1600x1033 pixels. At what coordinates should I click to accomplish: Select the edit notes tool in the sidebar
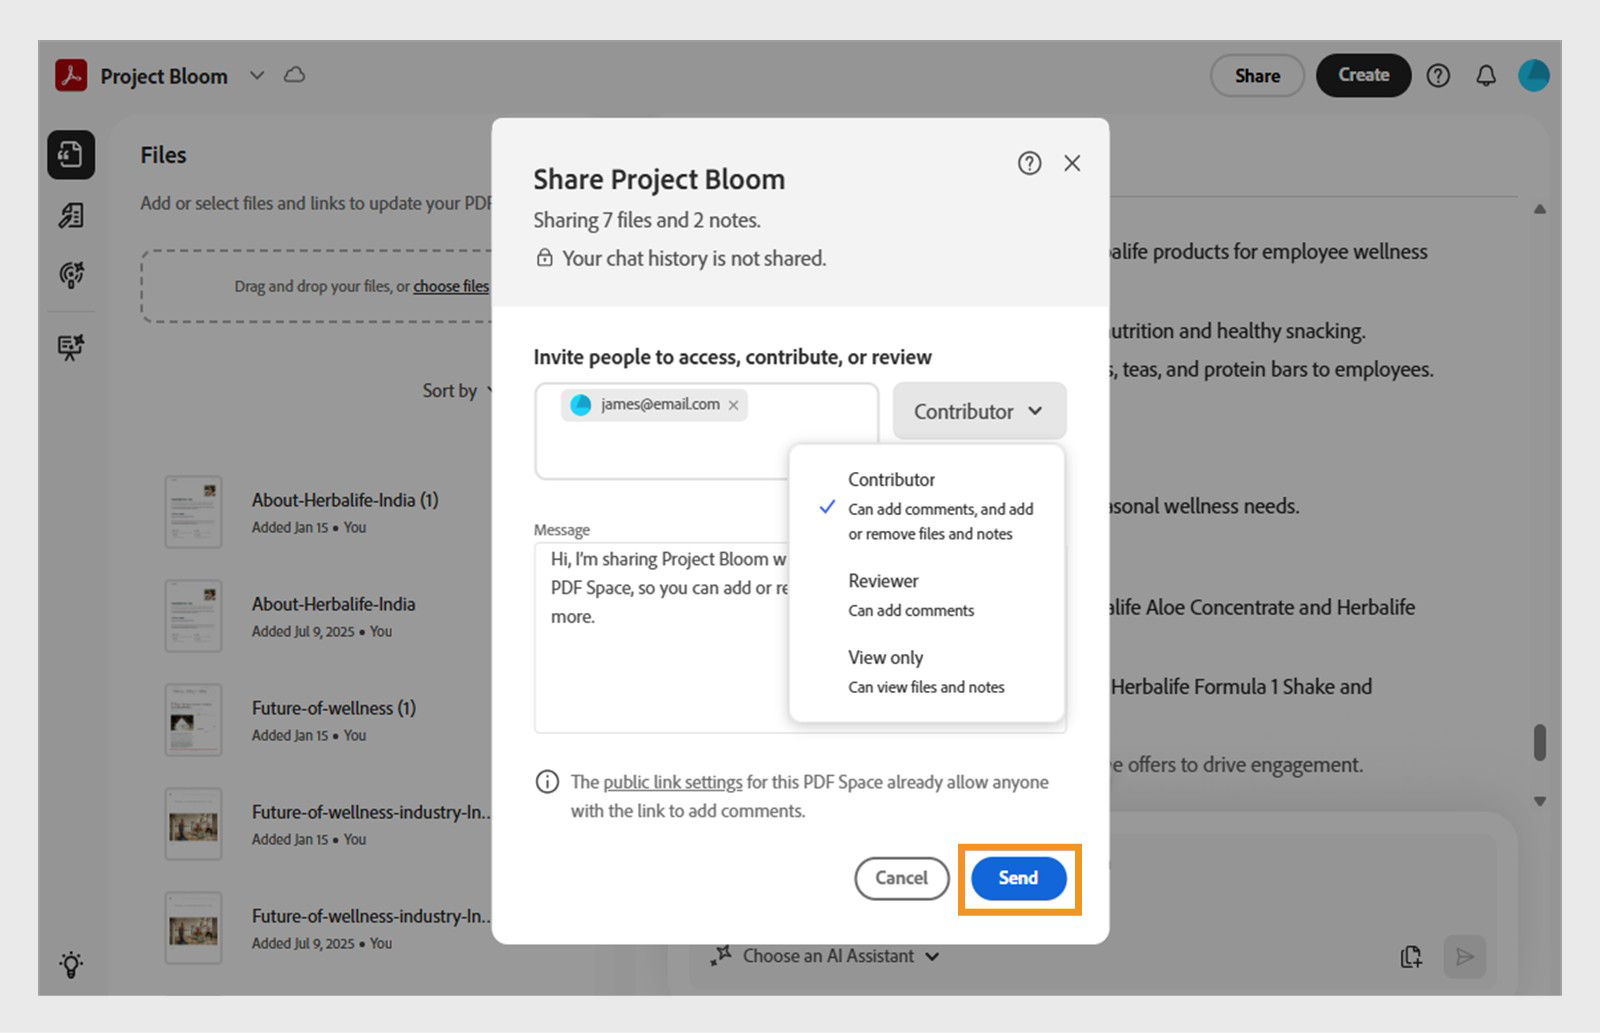(71, 215)
